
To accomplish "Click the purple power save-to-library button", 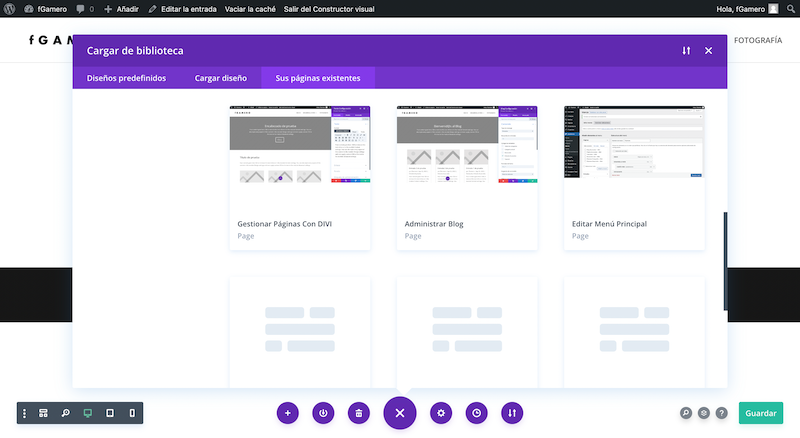I will [323, 413].
